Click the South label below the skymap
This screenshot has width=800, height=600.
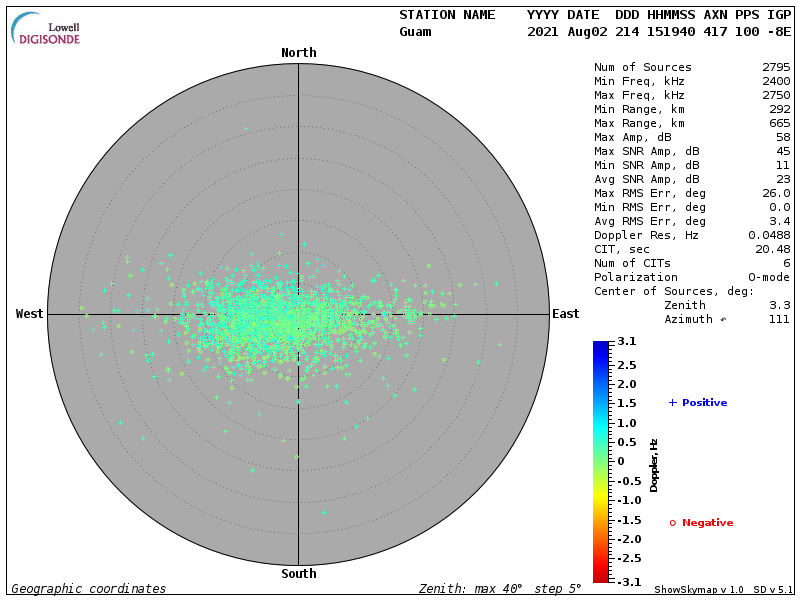(x=298, y=574)
